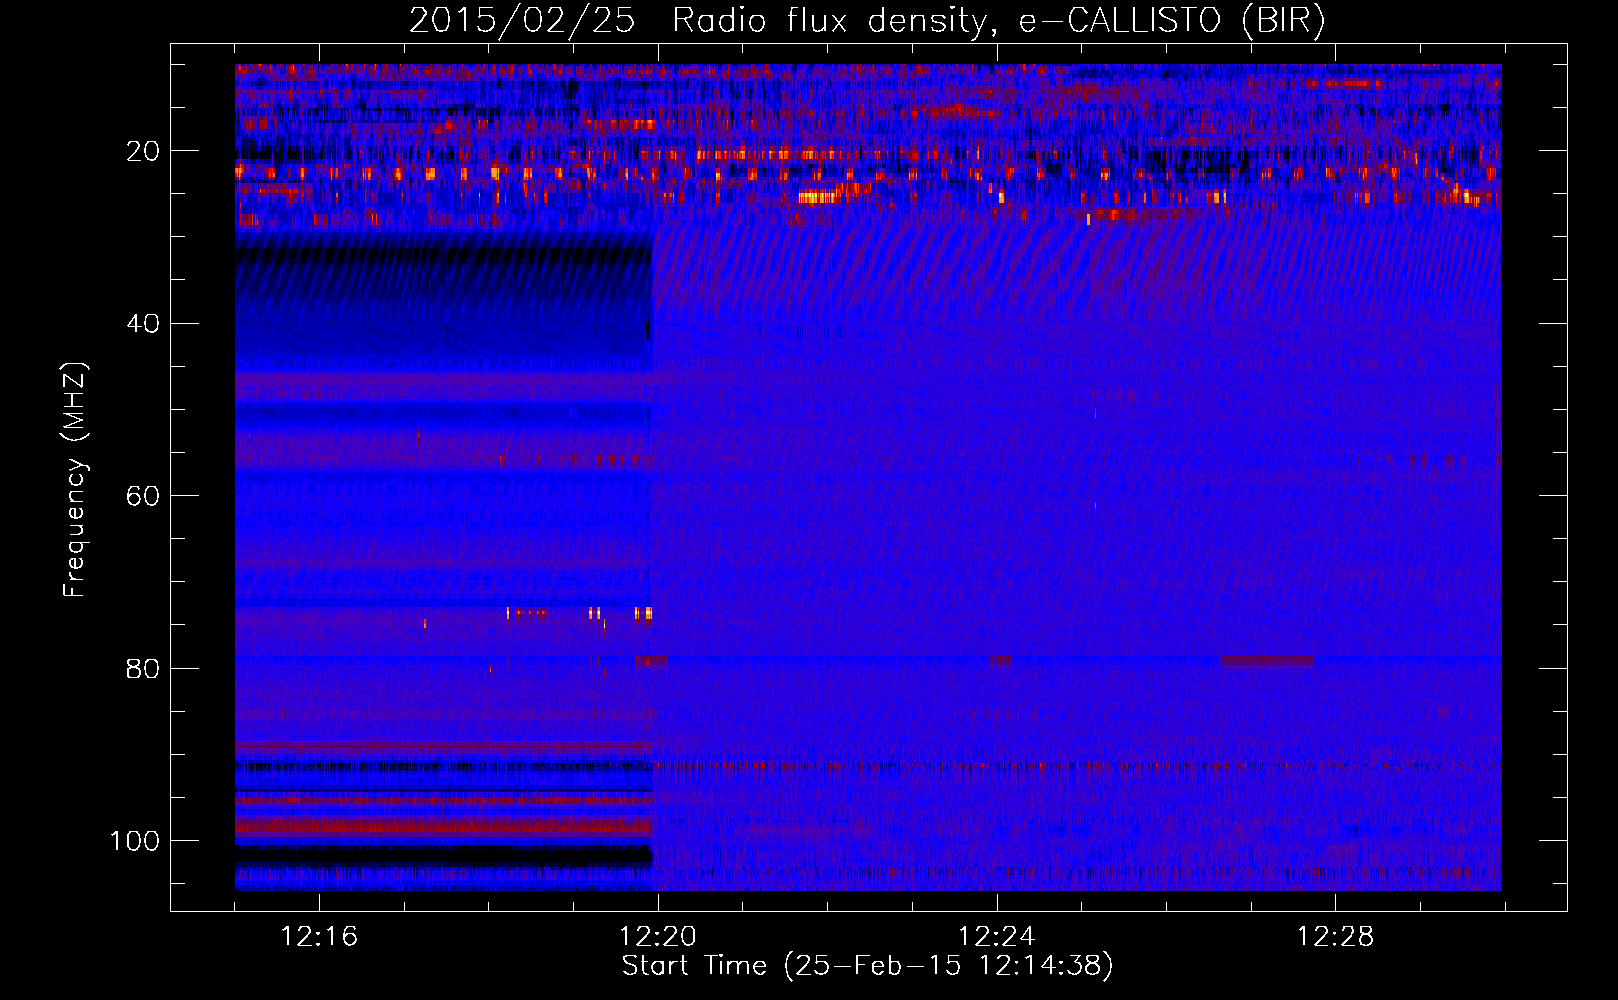1618x1000 pixels.
Task: Click the 'Frequency (MHZ)' axis label
Action: coord(76,480)
